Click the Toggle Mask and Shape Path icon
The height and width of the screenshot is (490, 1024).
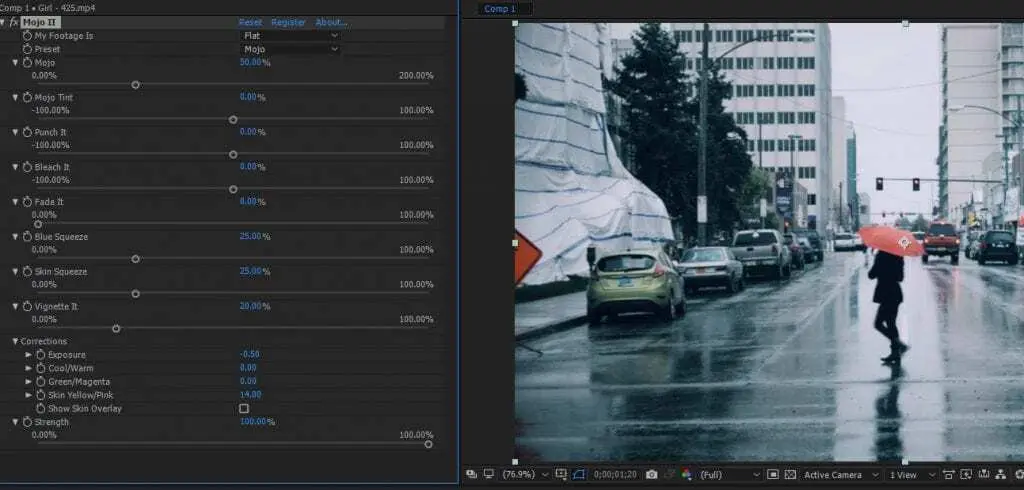click(x=580, y=474)
